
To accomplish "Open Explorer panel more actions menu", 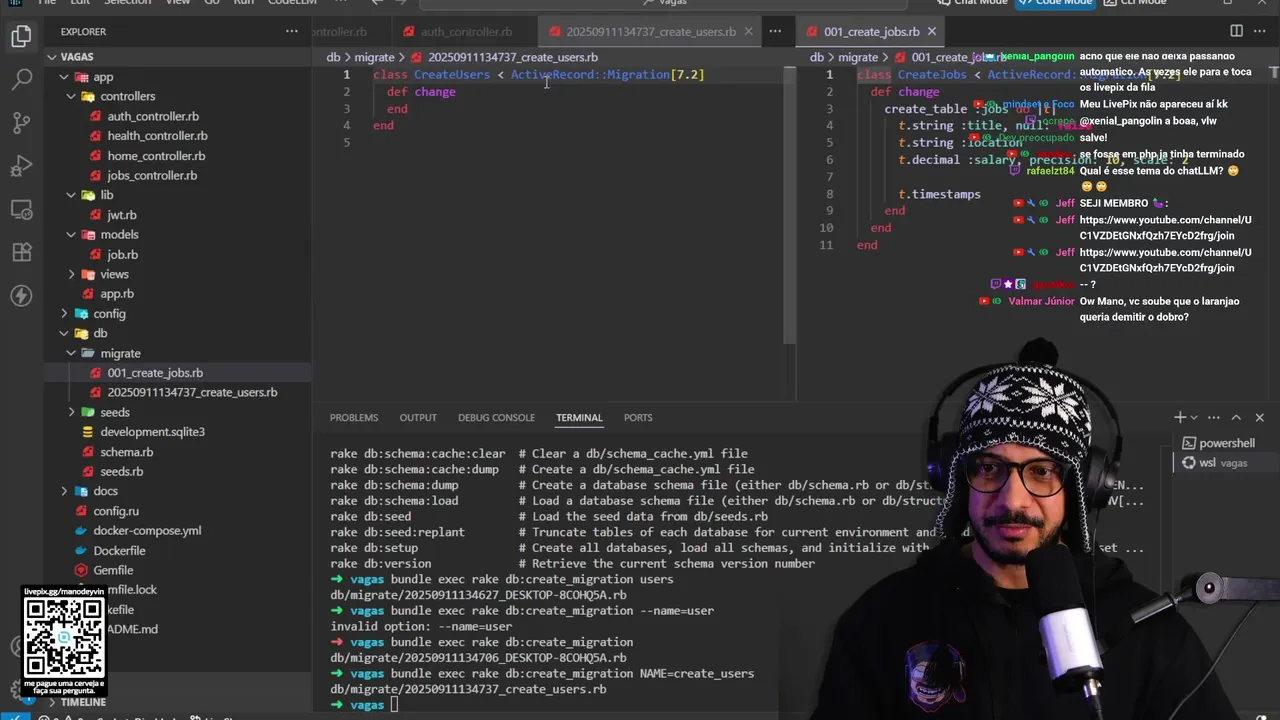I will [x=292, y=31].
